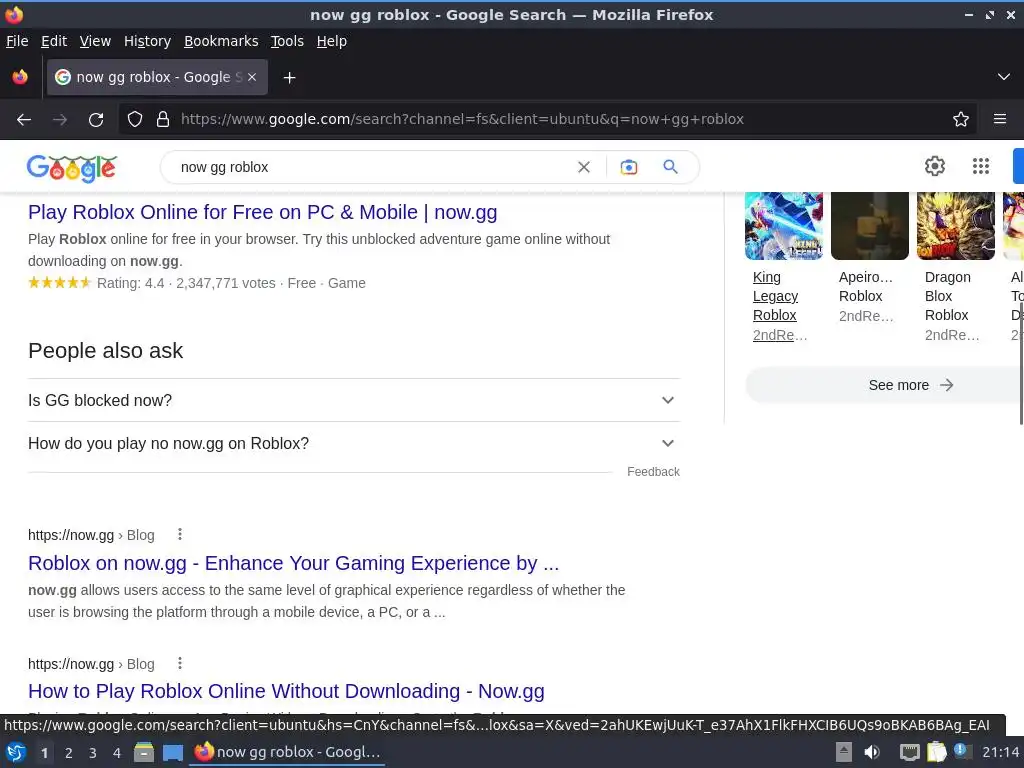Click the Apeiro Roblox thumbnail
This screenshot has width=1024, height=768.
[870, 226]
